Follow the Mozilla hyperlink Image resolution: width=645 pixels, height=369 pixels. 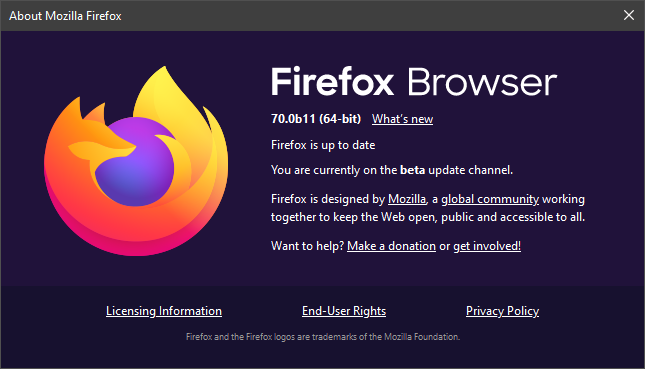coord(407,199)
